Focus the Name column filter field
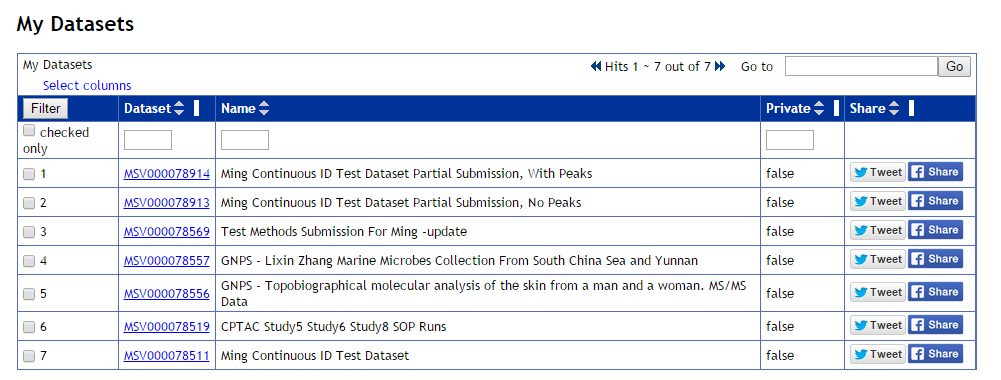This screenshot has height=380, width=1001. coord(245,140)
